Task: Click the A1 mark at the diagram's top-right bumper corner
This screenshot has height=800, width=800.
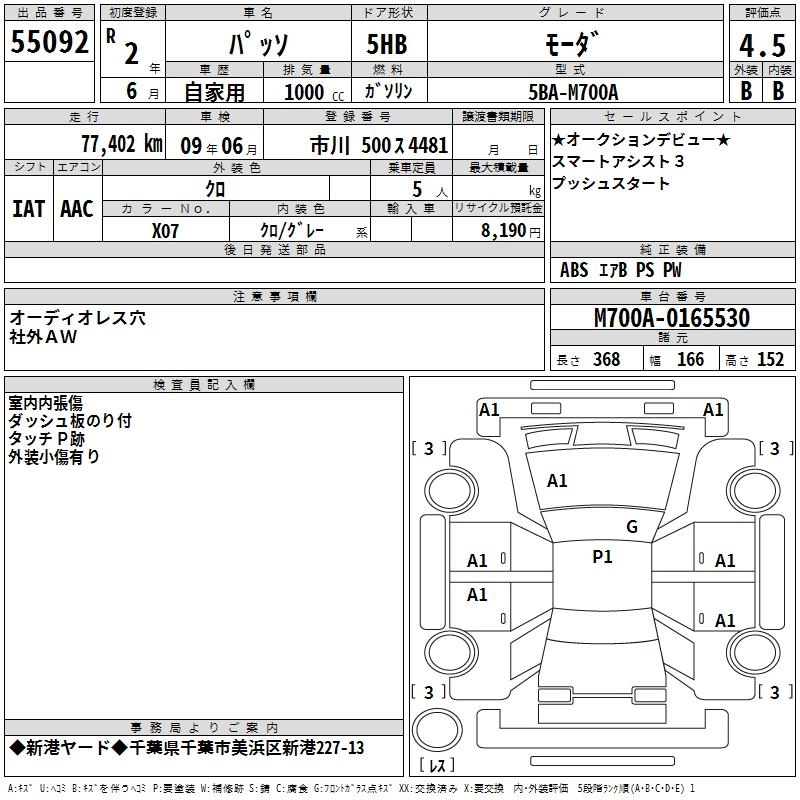Action: (x=713, y=410)
